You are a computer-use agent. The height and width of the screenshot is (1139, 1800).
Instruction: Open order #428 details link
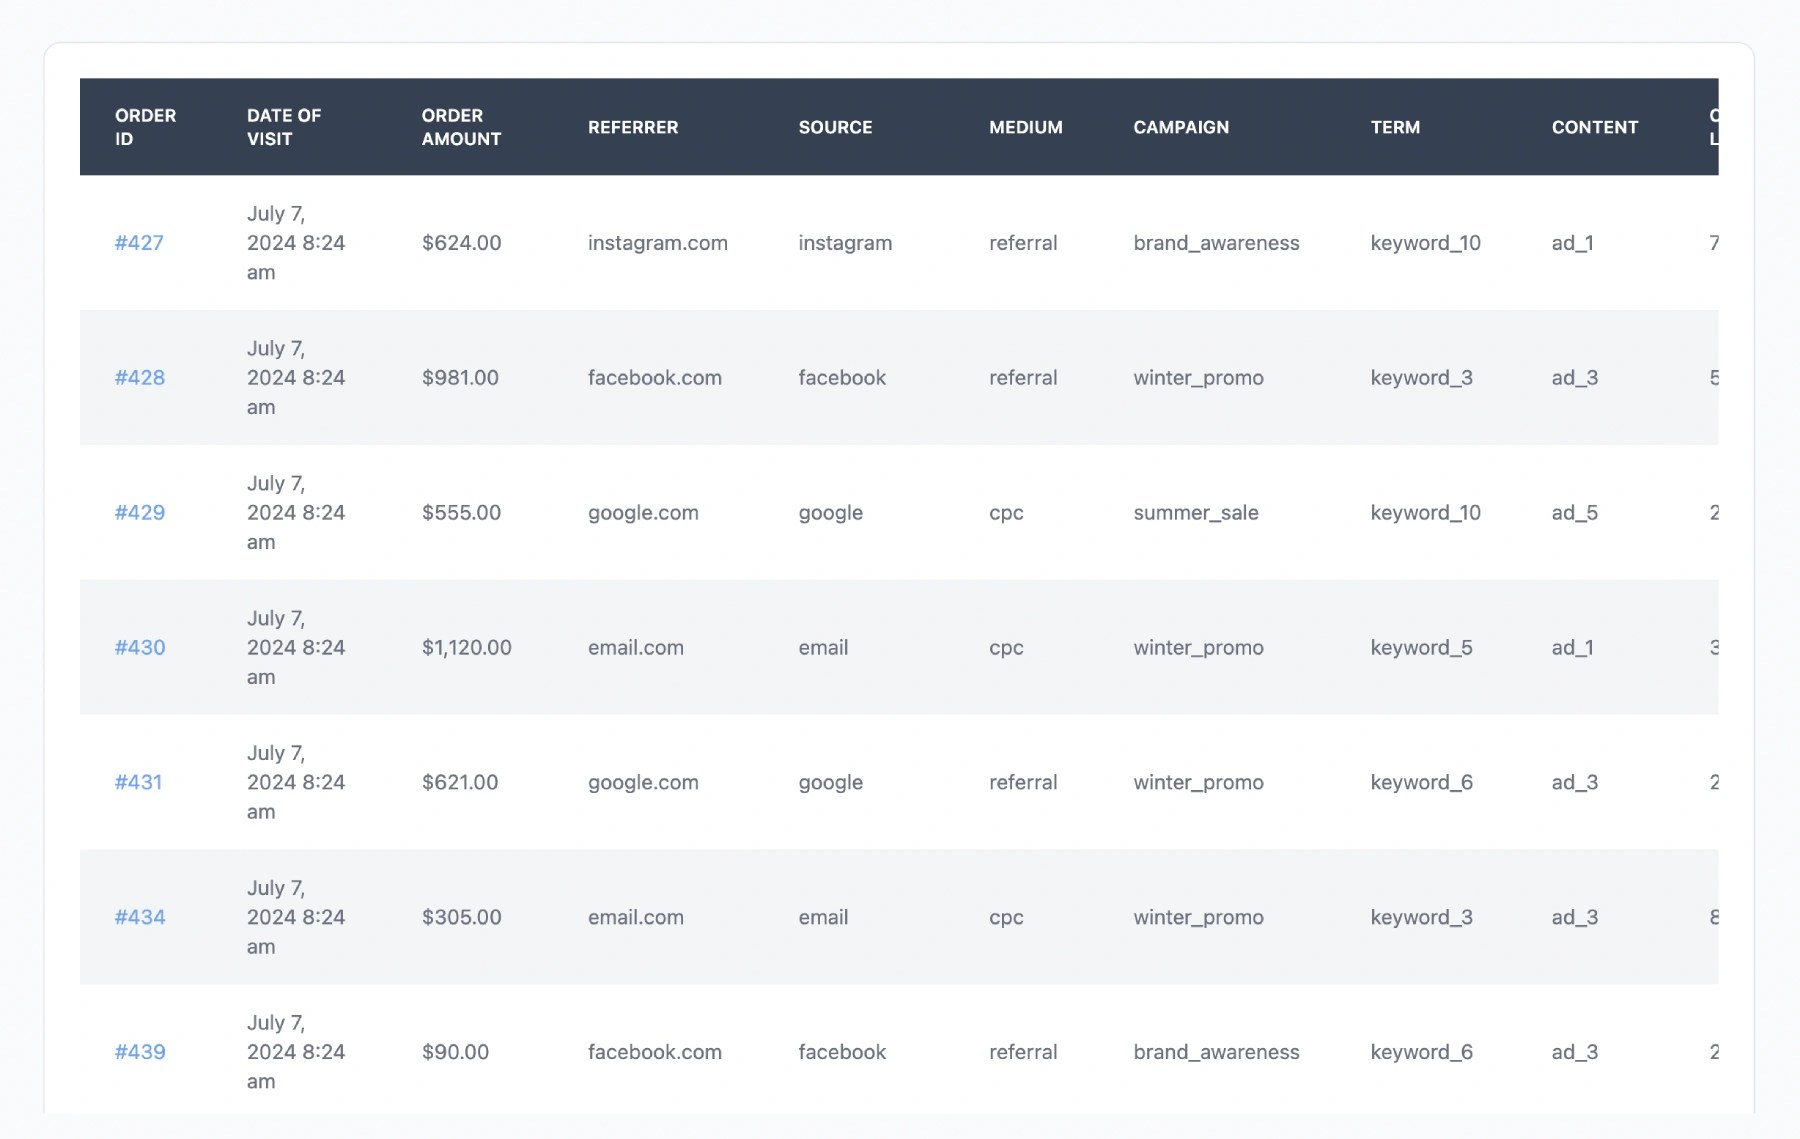point(140,378)
